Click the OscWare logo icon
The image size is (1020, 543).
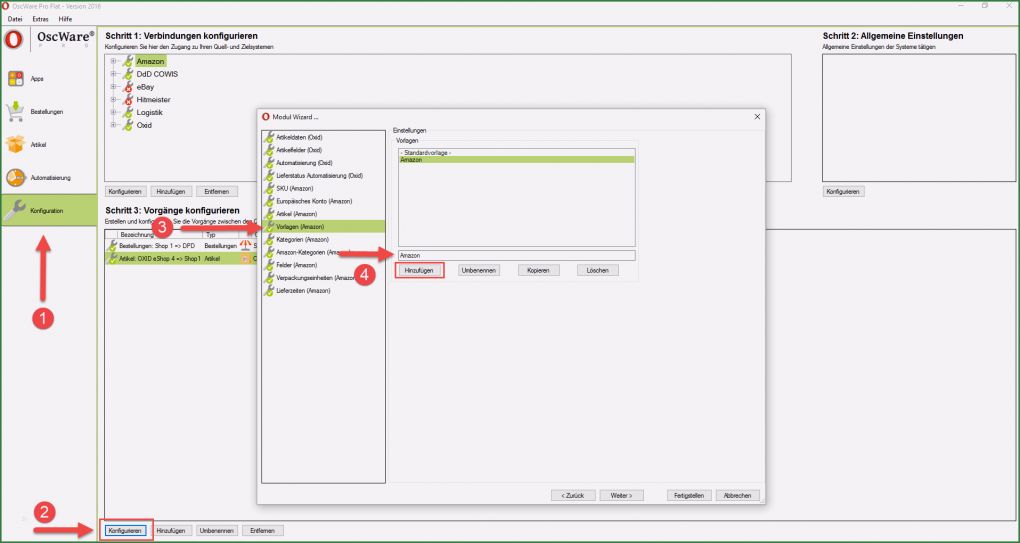(14, 41)
